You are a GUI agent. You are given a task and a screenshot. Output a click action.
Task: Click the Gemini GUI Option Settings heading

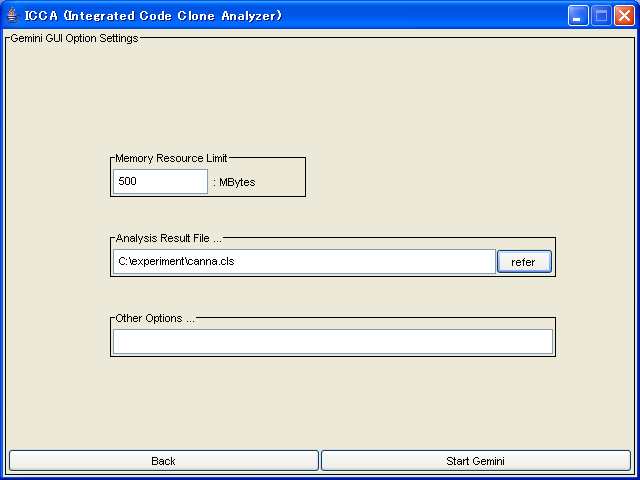point(74,39)
